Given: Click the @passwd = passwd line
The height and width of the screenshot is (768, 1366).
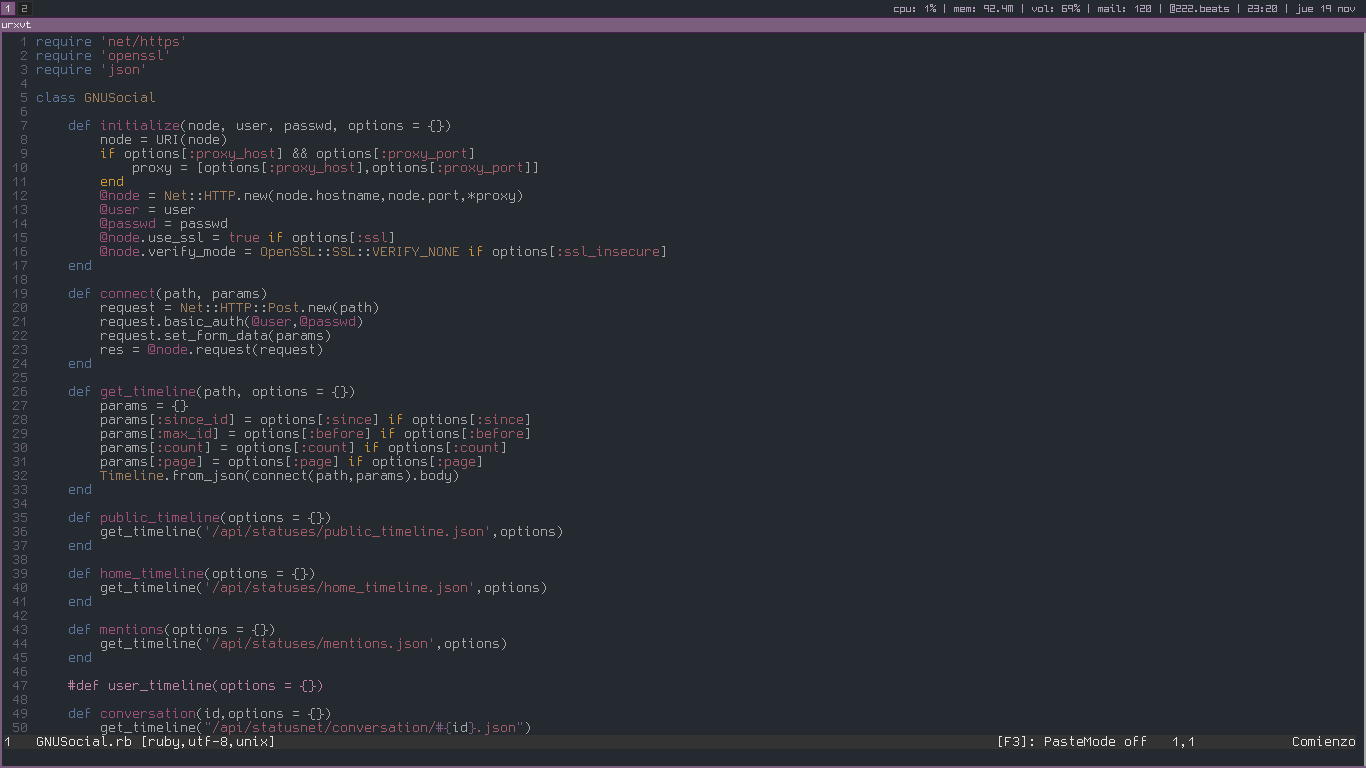Looking at the screenshot, I should click(x=163, y=223).
